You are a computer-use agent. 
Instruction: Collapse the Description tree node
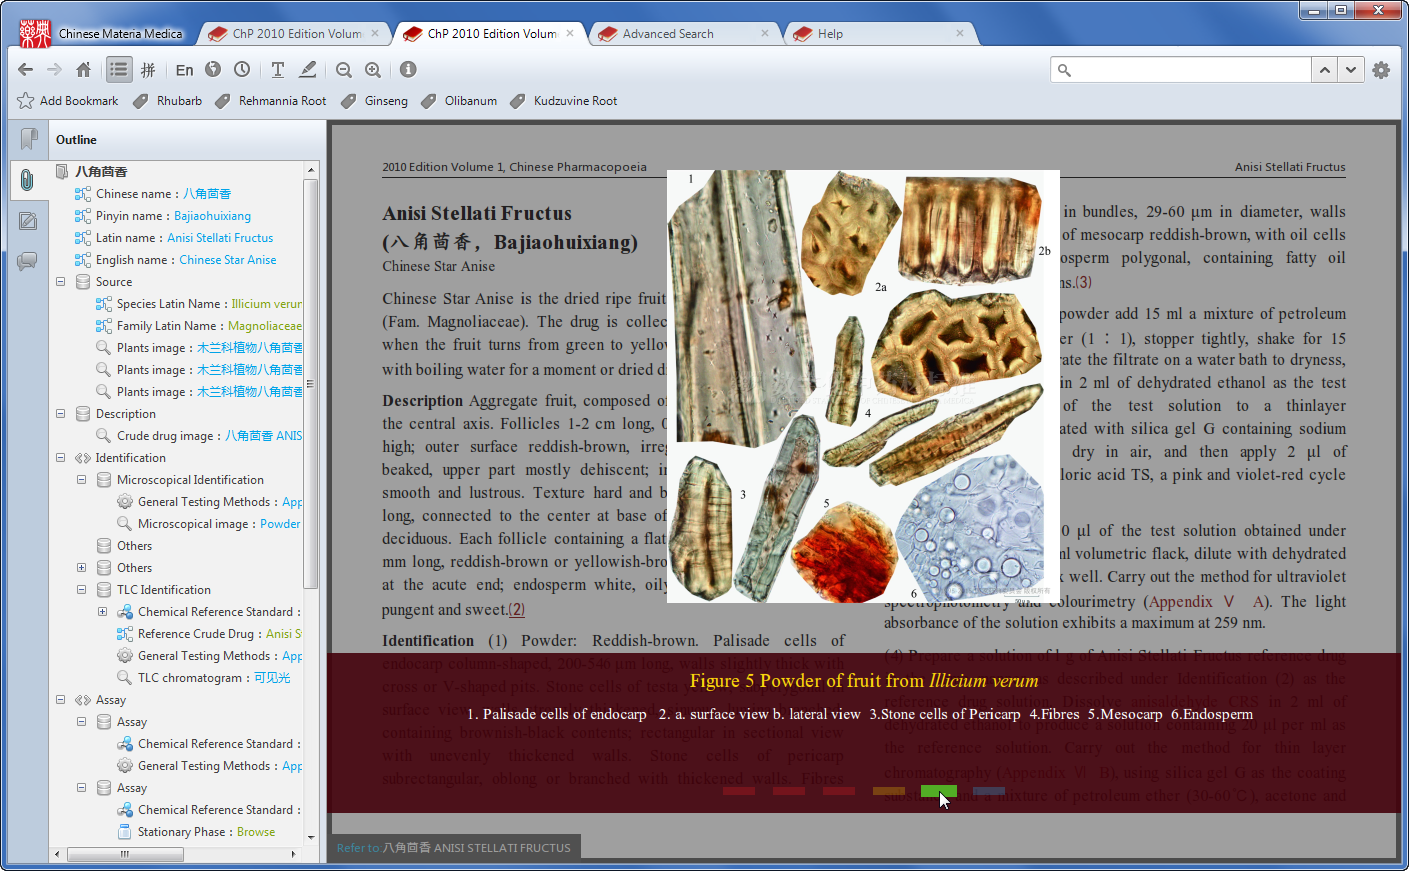60,414
